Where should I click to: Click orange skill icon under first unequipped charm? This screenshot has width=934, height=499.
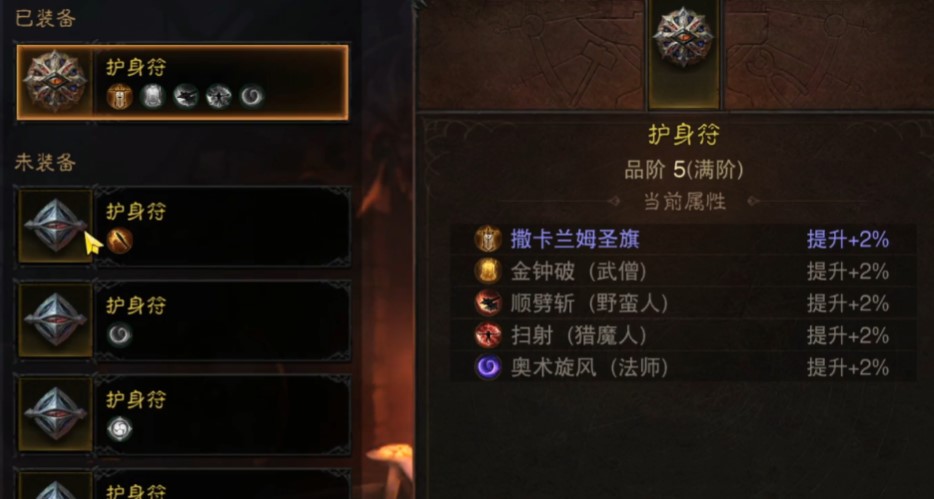(119, 241)
